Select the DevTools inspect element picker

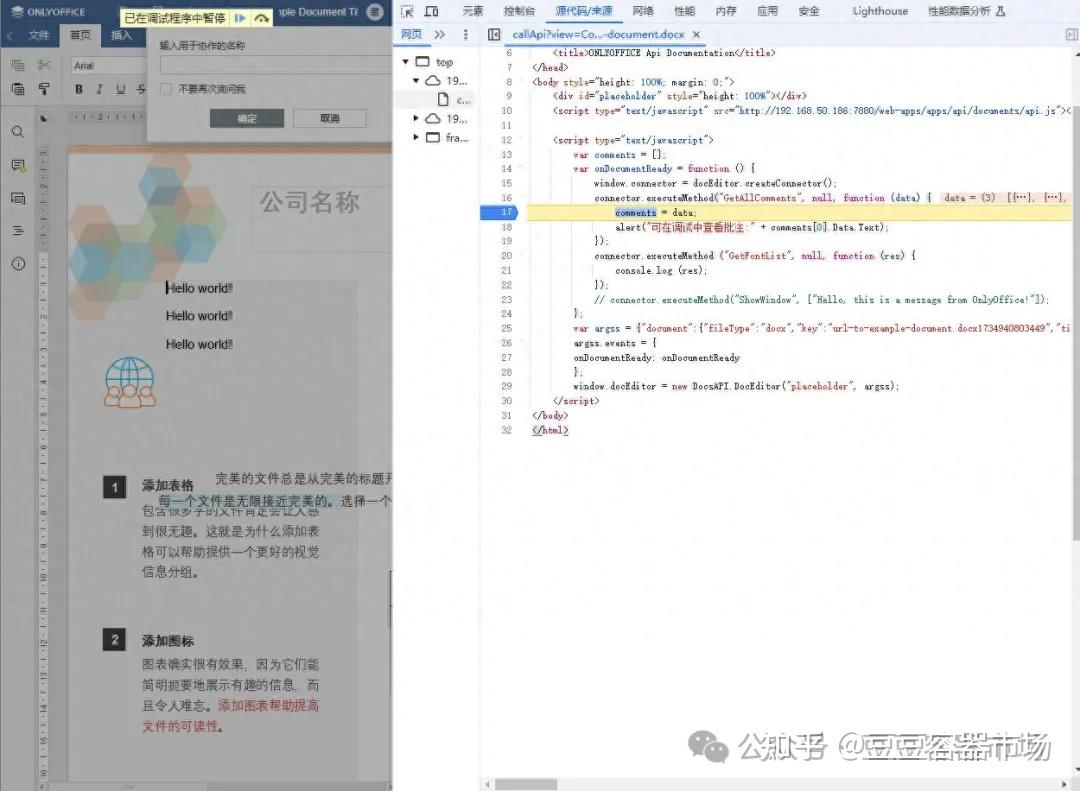pyautogui.click(x=407, y=11)
